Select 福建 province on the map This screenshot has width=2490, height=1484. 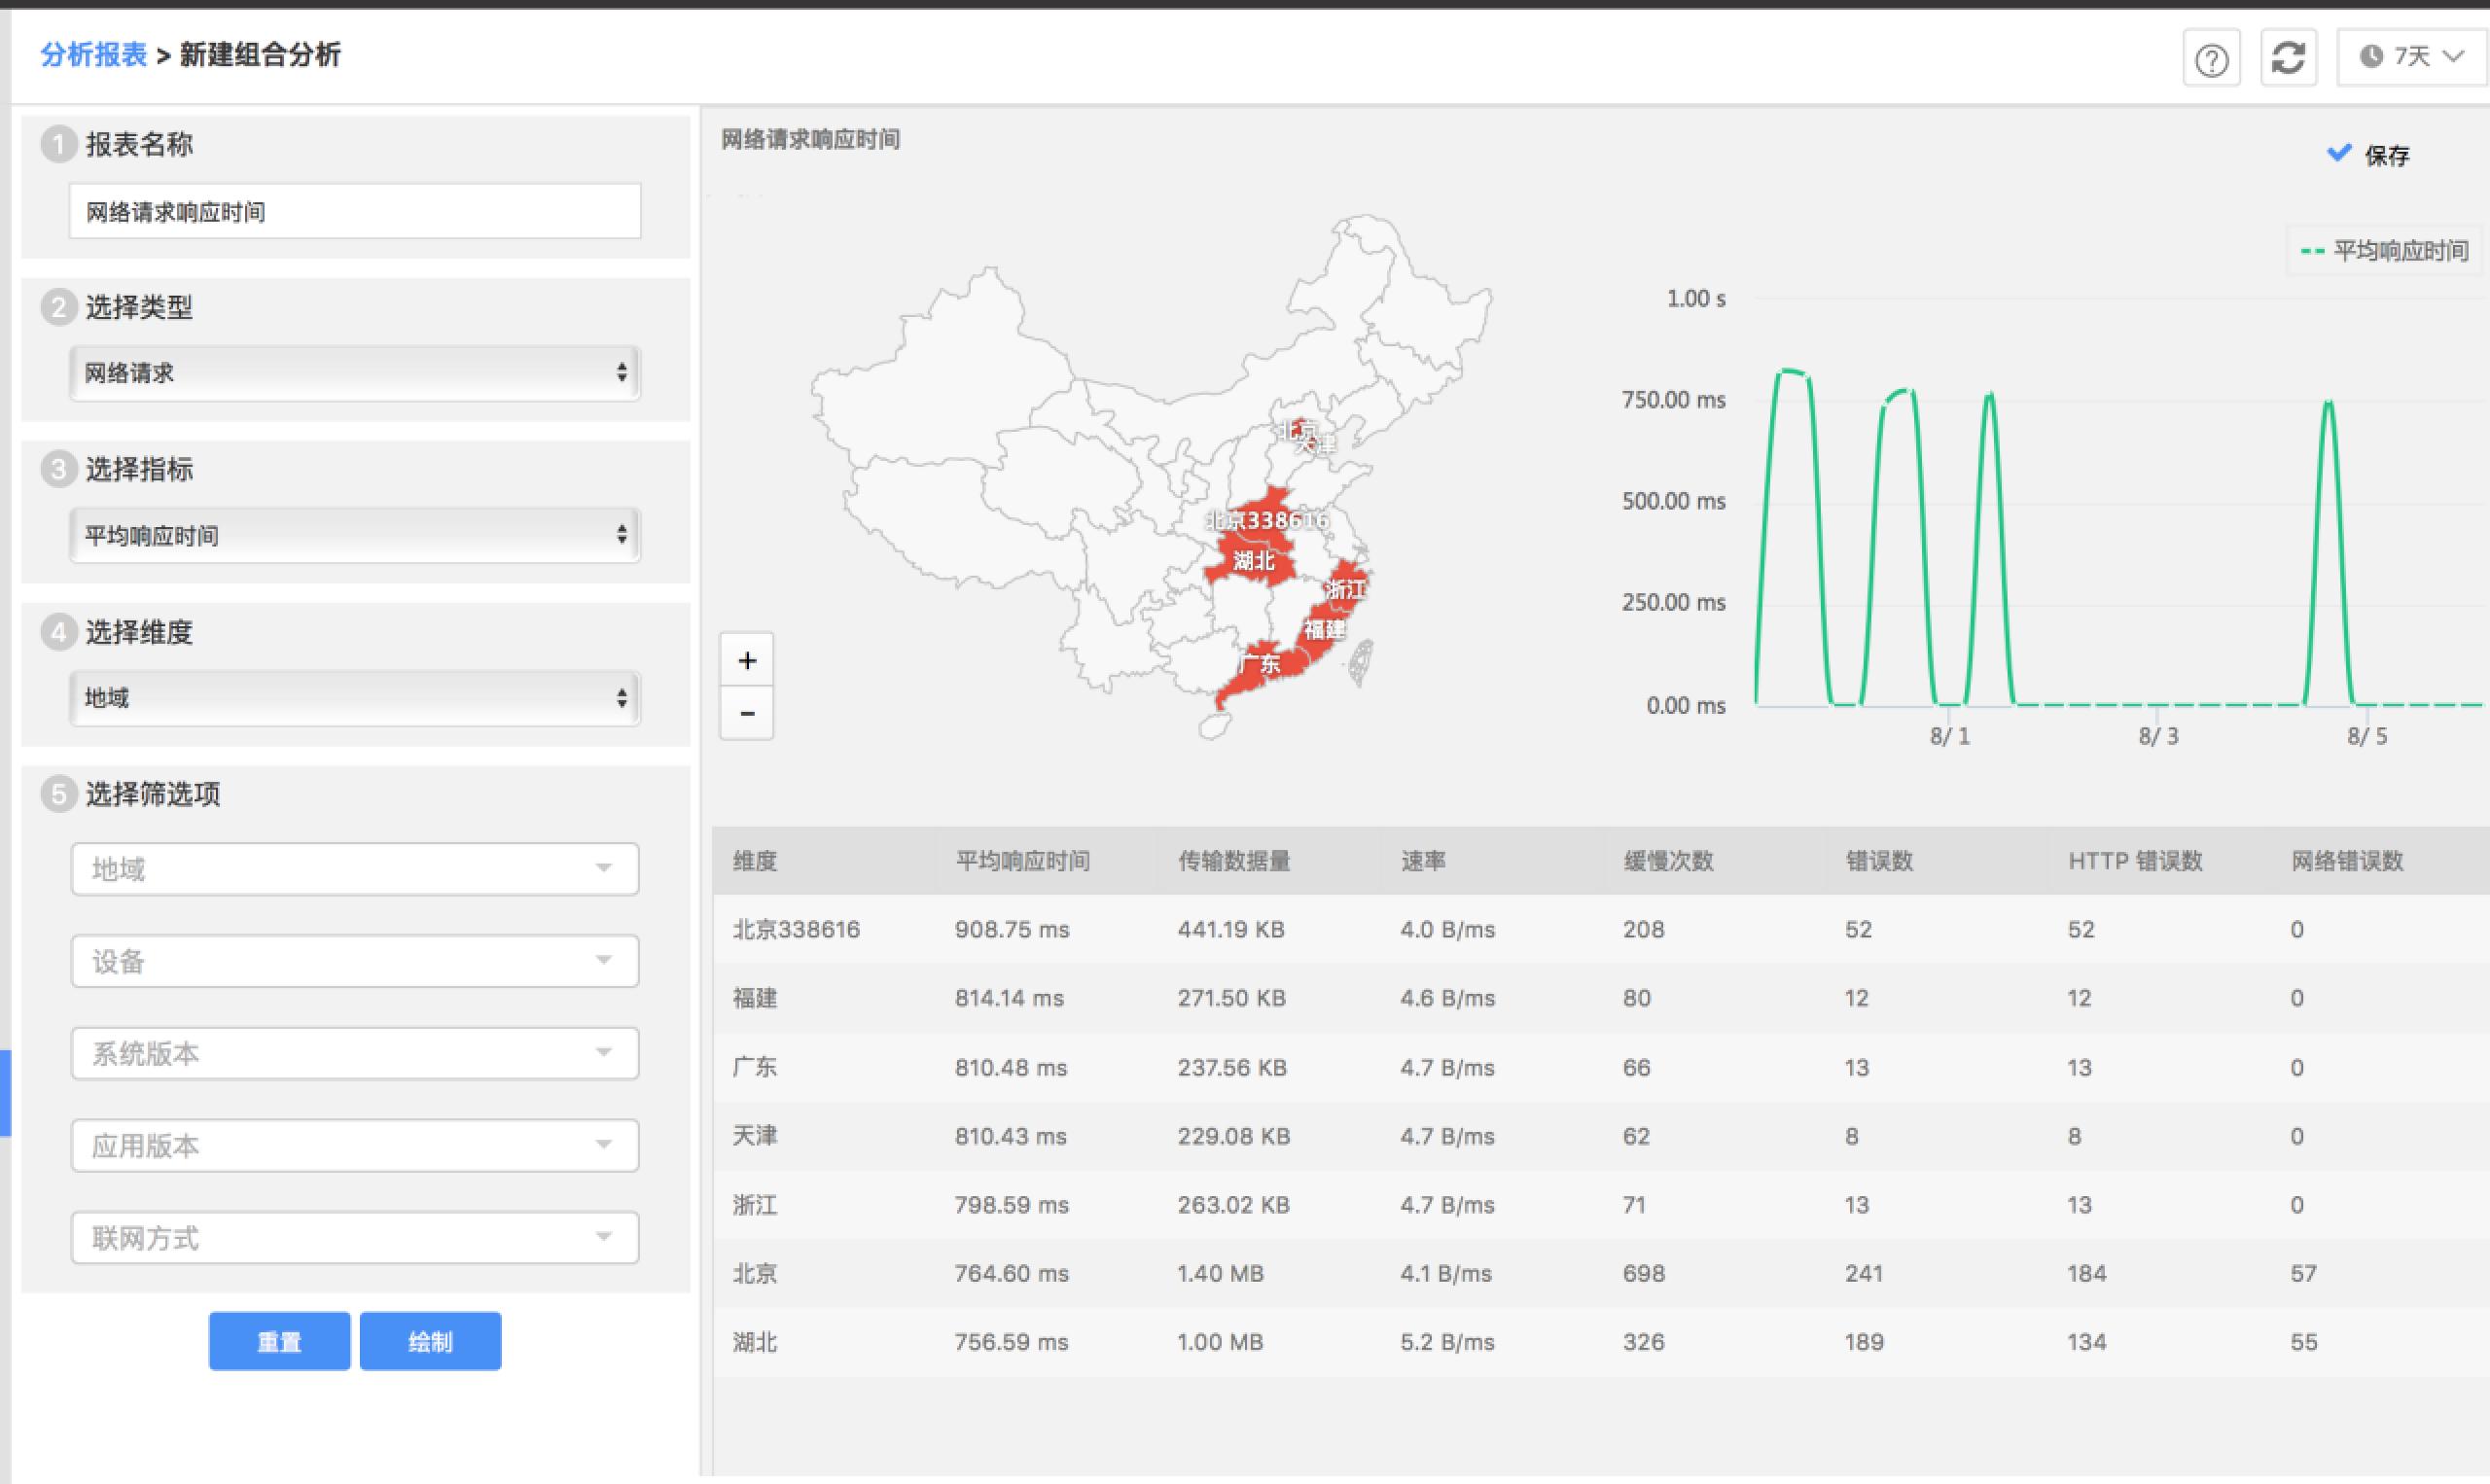[x=1325, y=629]
